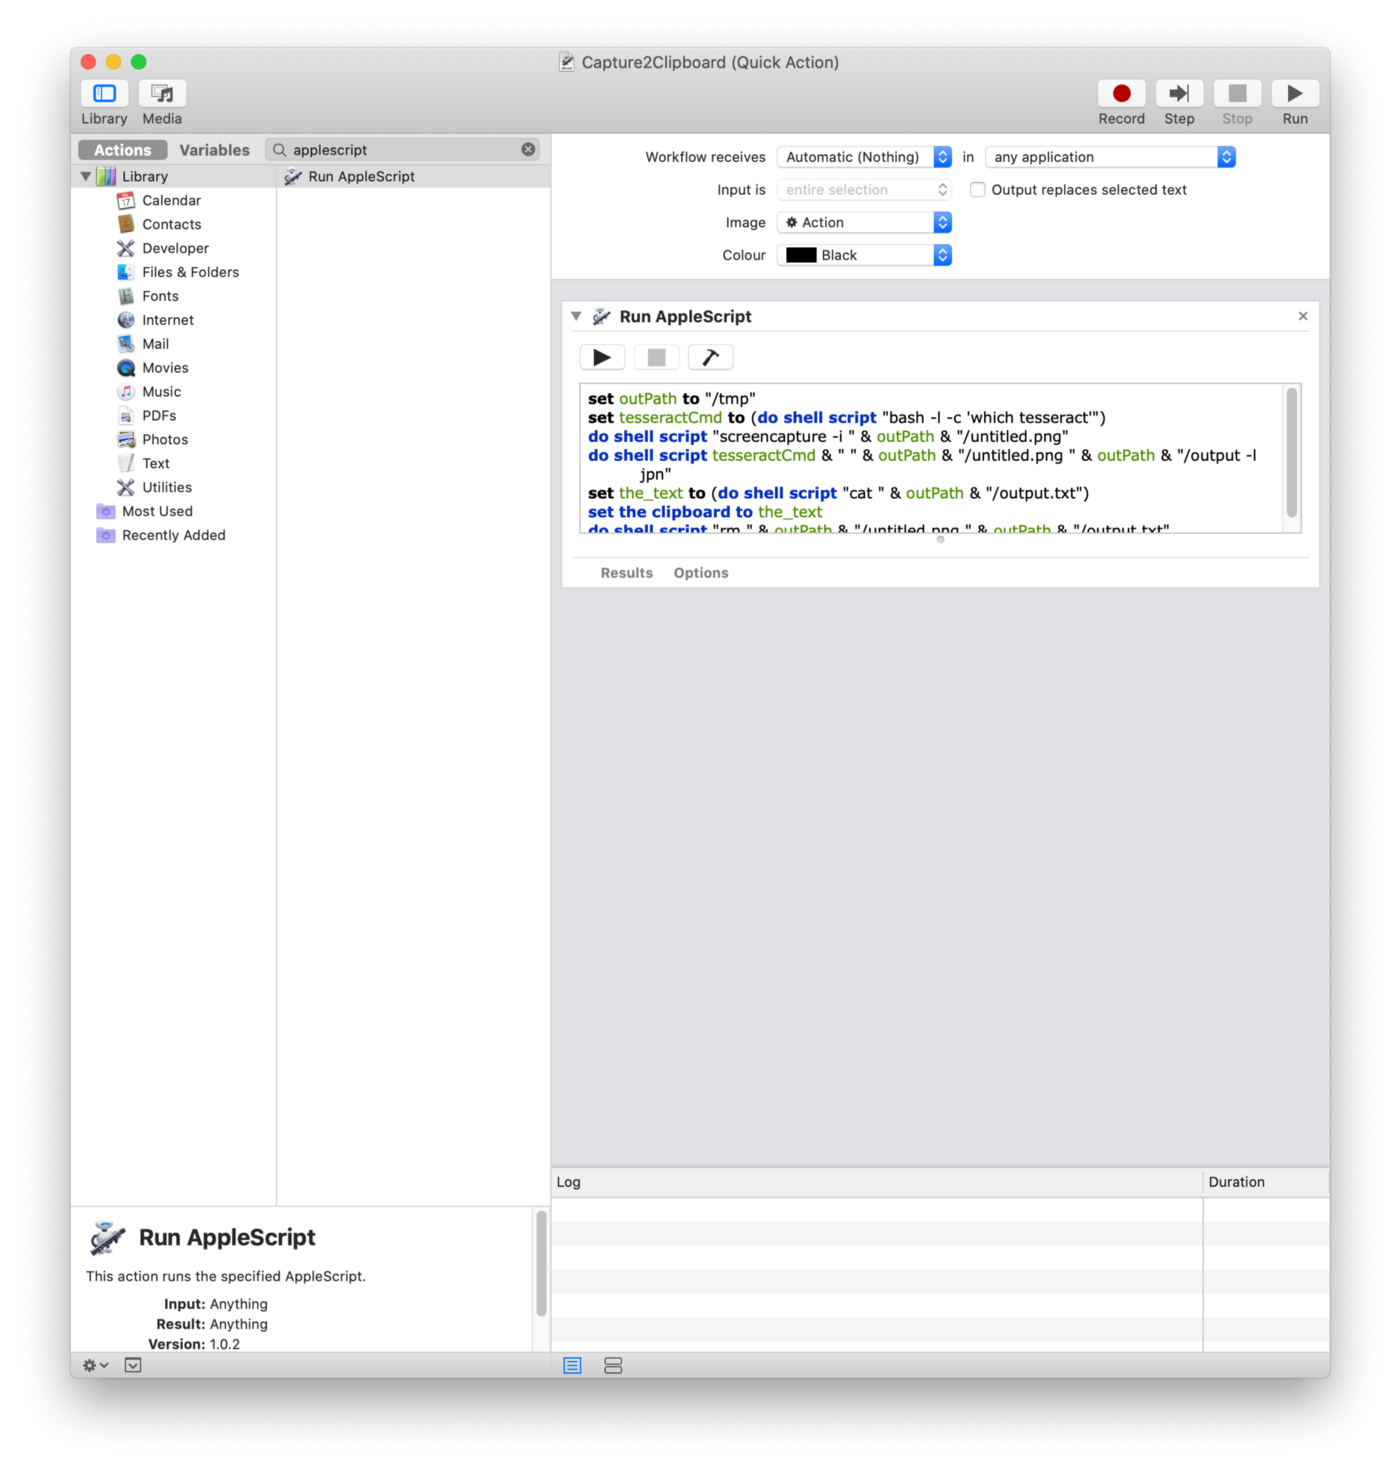Open the gear options menu at bottom left
This screenshot has width=1400, height=1471.
pos(95,1365)
